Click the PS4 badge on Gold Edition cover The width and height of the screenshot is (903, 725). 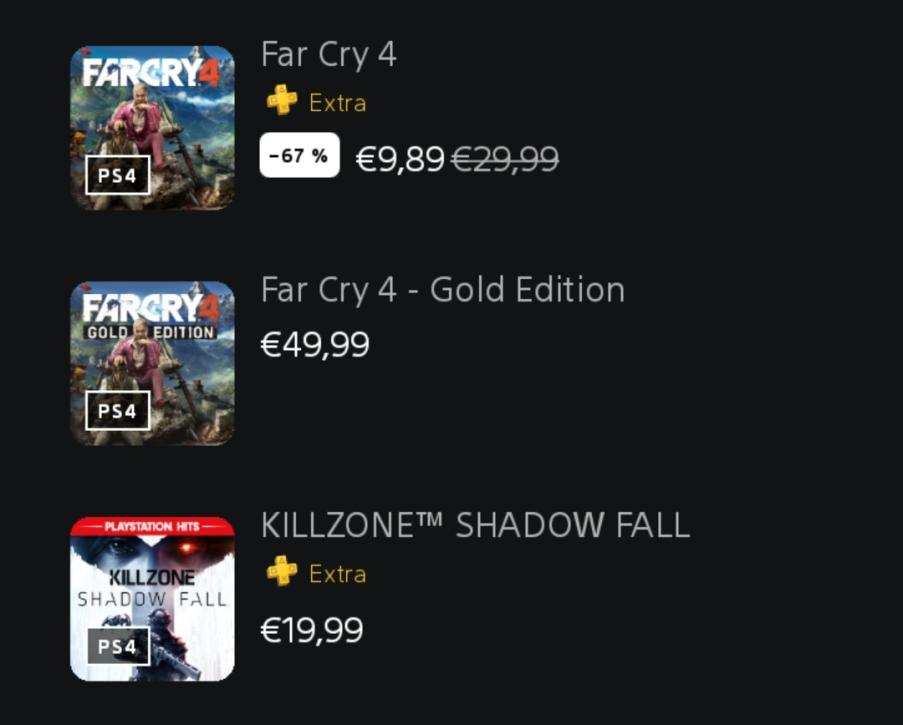click(x=118, y=411)
